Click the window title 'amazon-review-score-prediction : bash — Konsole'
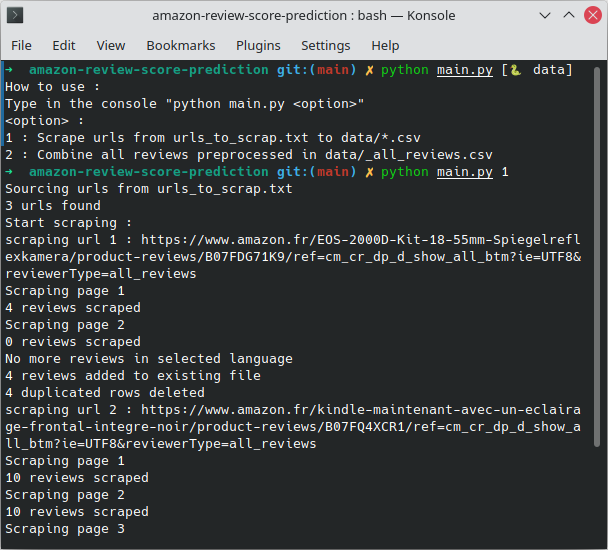This screenshot has width=608, height=550. [304, 16]
